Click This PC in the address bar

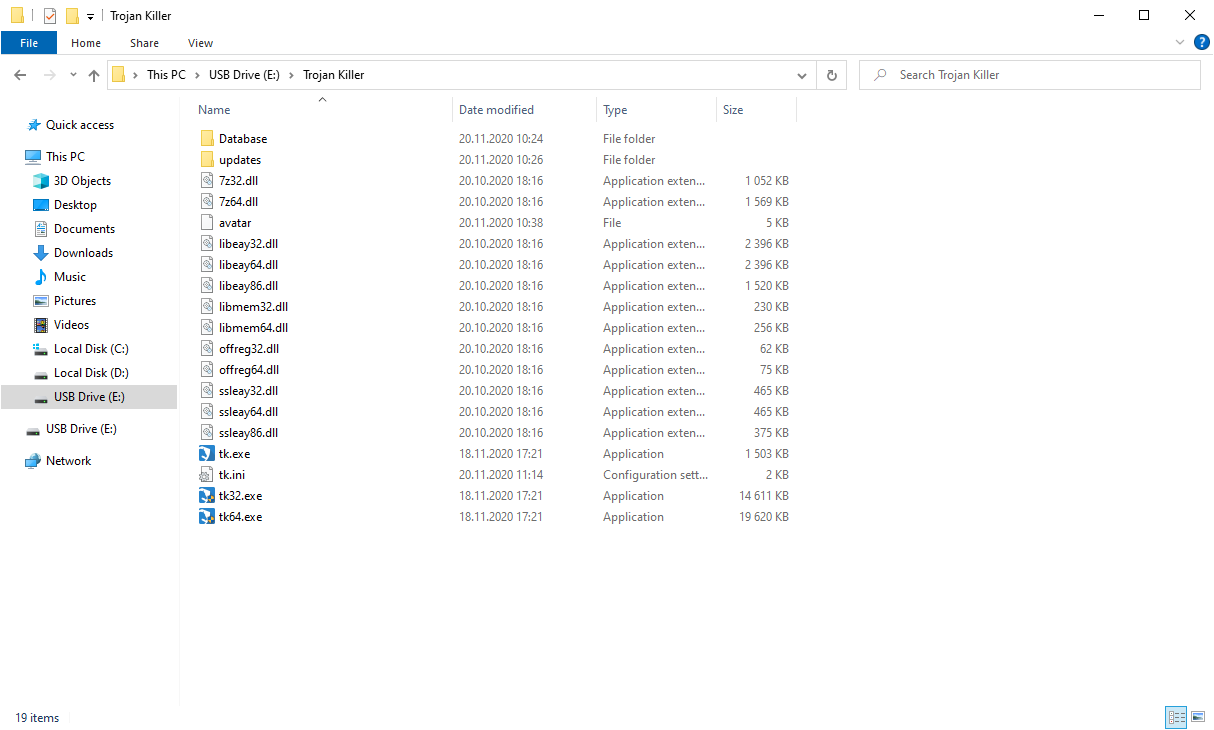[x=166, y=75]
